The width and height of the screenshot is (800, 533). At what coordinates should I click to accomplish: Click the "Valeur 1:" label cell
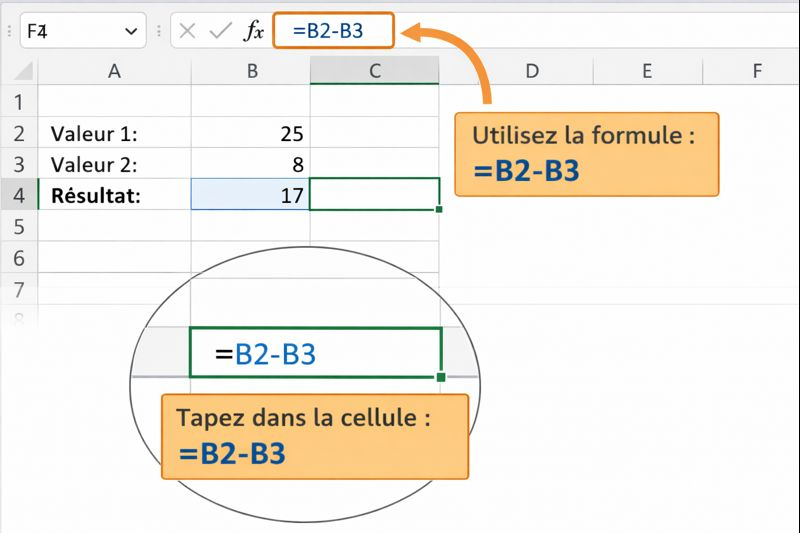[114, 133]
